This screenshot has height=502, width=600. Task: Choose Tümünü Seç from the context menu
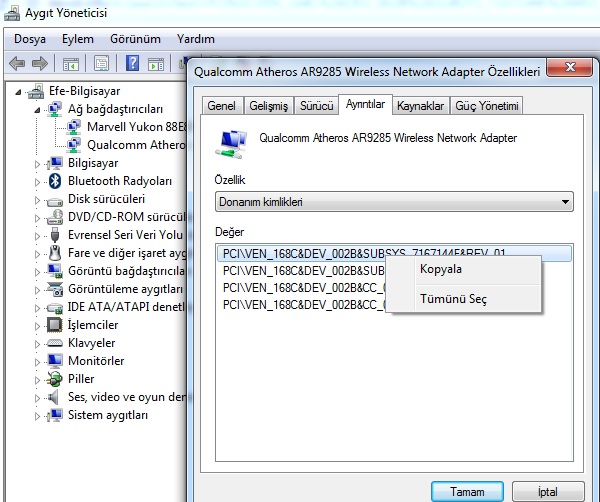[x=463, y=299]
